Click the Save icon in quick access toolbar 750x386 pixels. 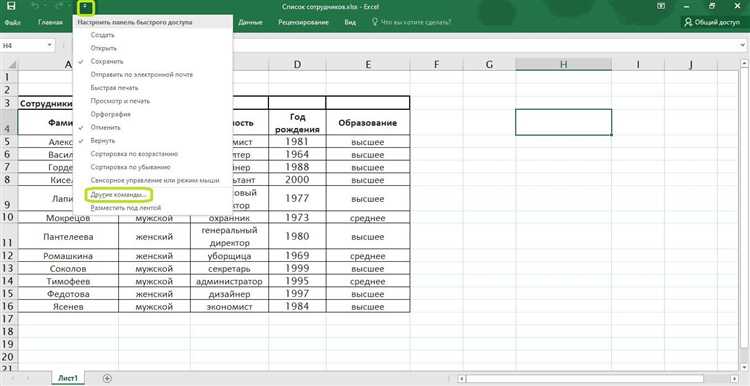point(11,7)
